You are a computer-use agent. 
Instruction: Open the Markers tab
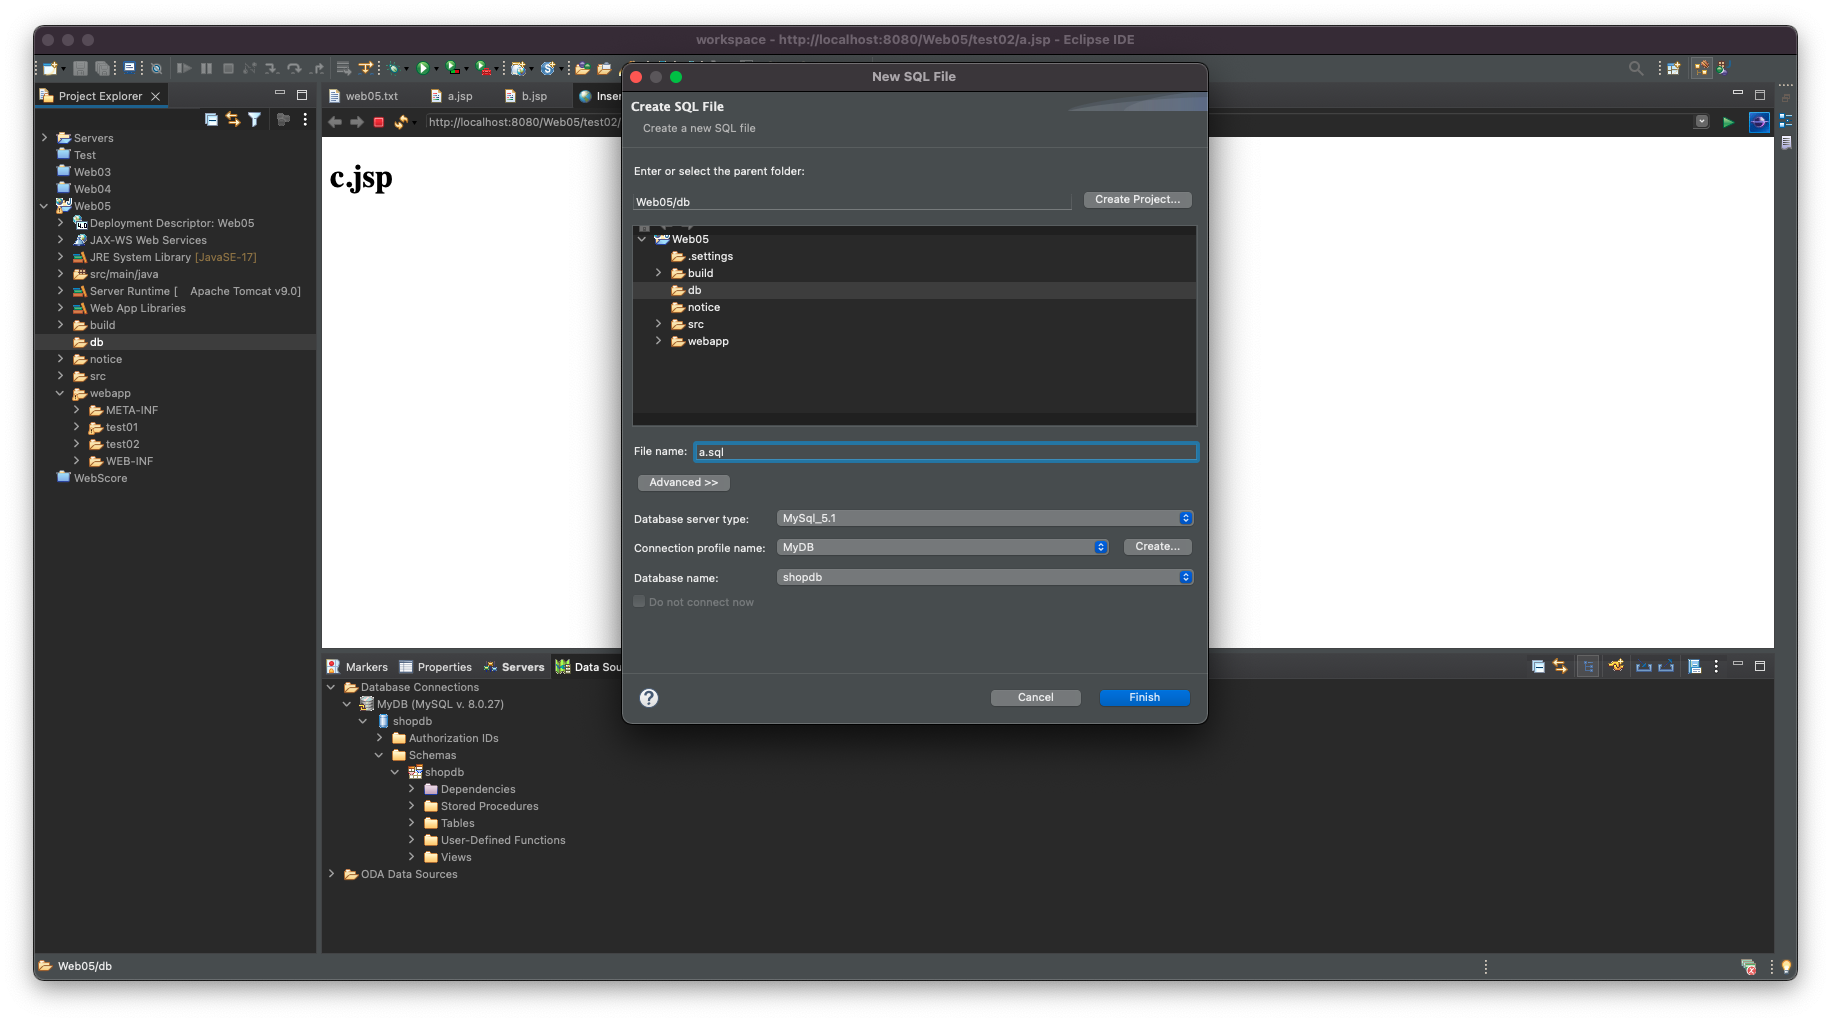click(357, 667)
